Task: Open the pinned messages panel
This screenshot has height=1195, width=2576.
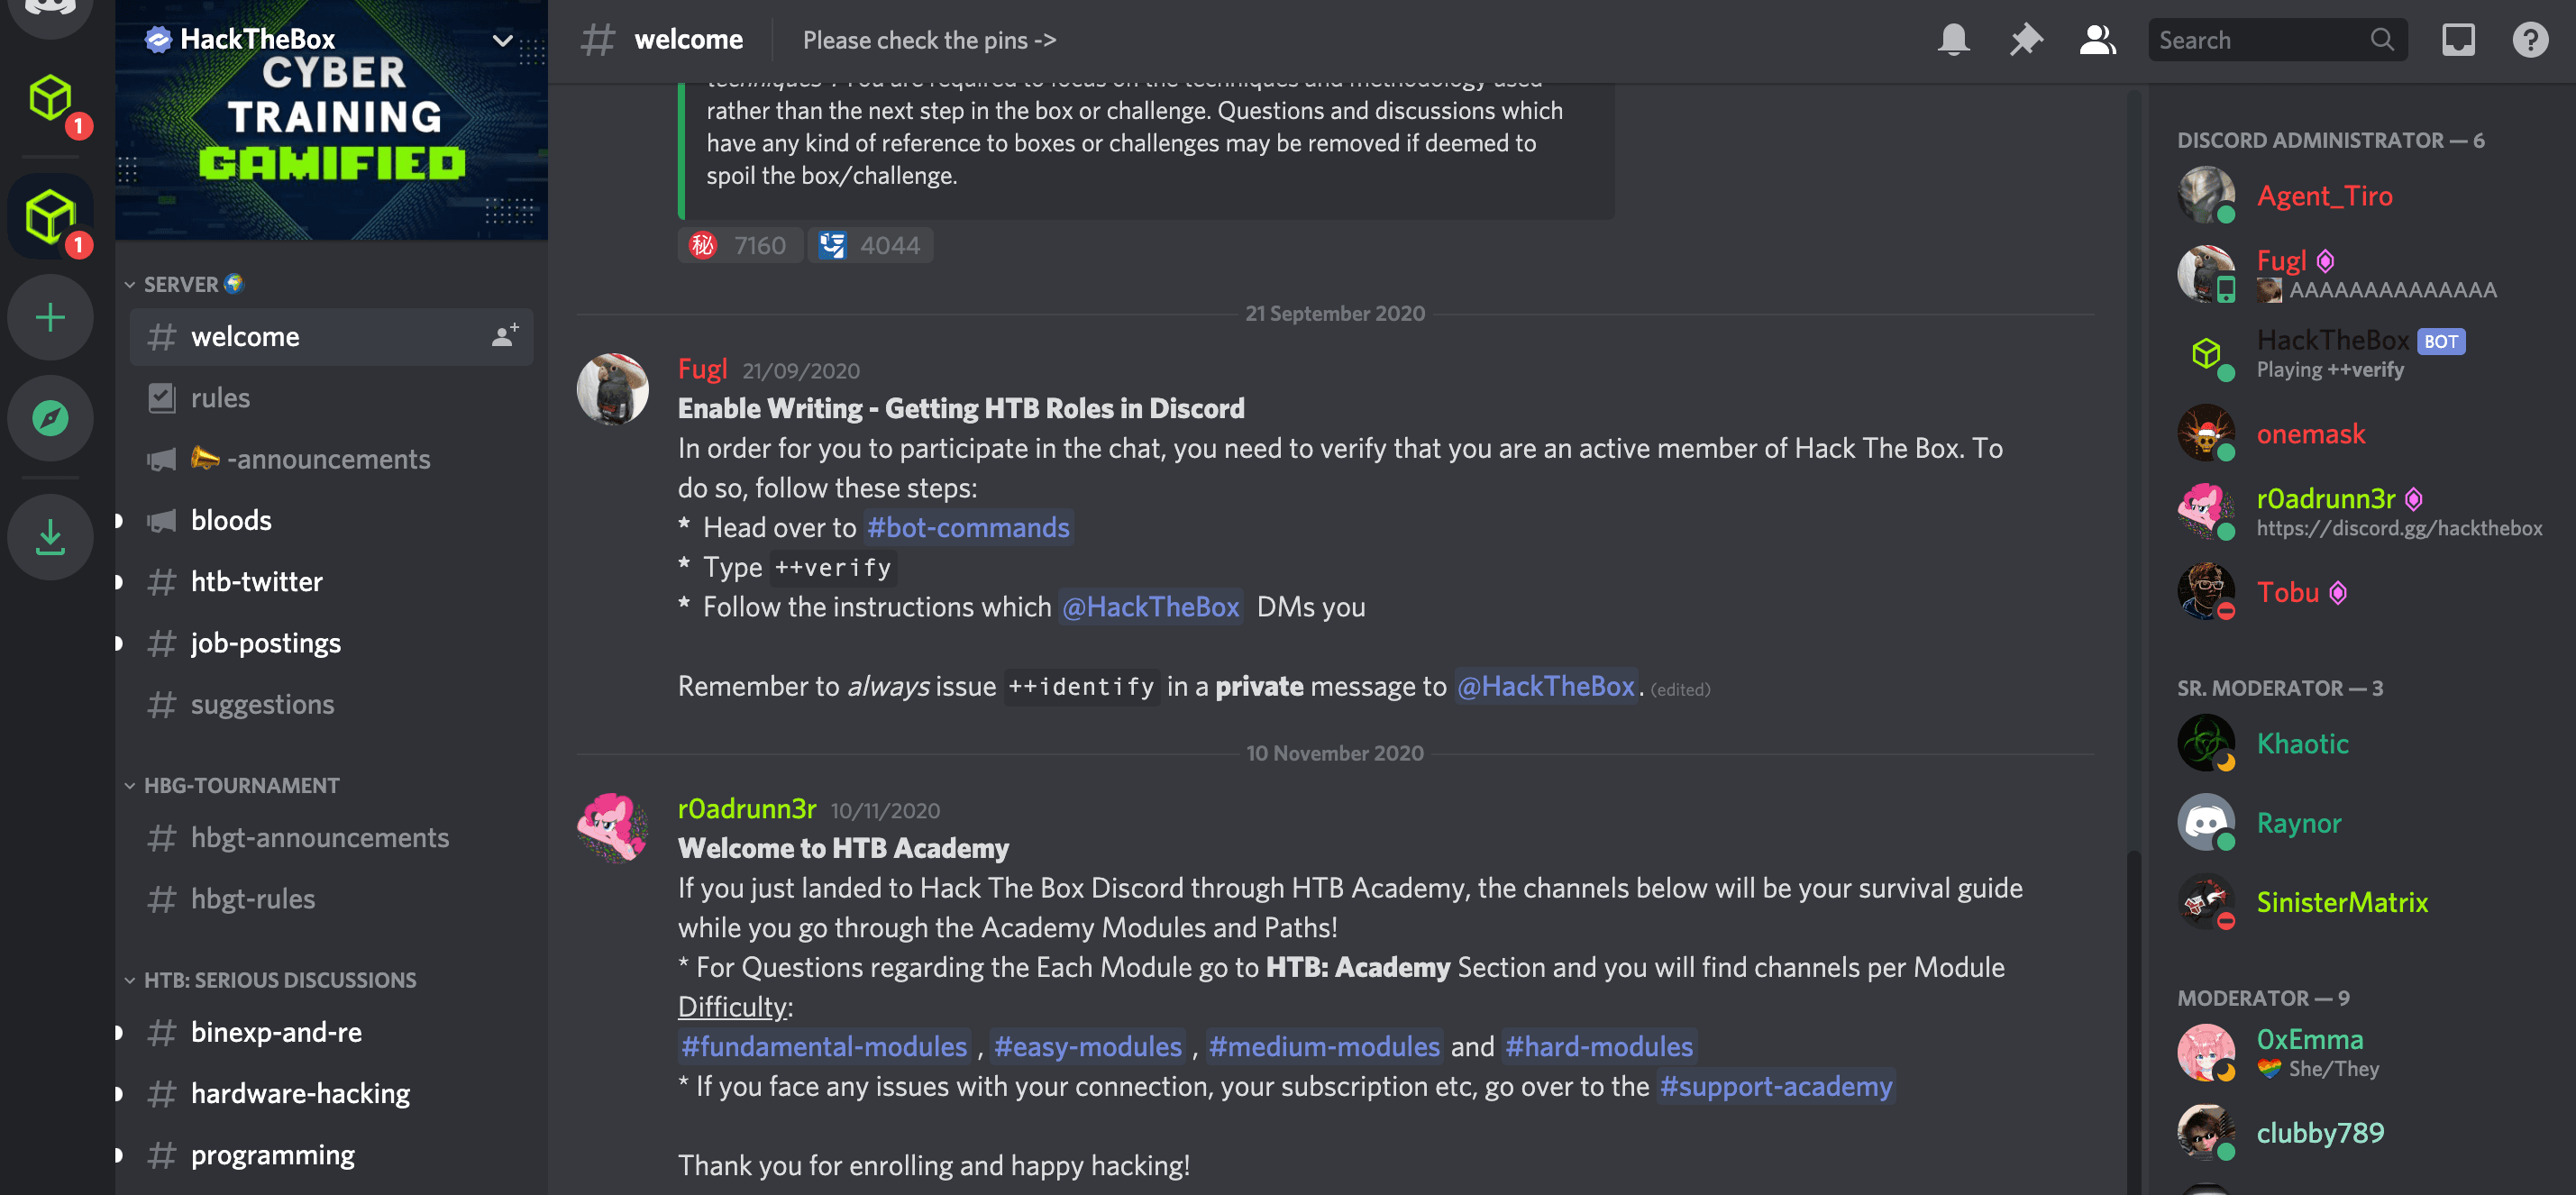Action: pyautogui.click(x=2025, y=39)
